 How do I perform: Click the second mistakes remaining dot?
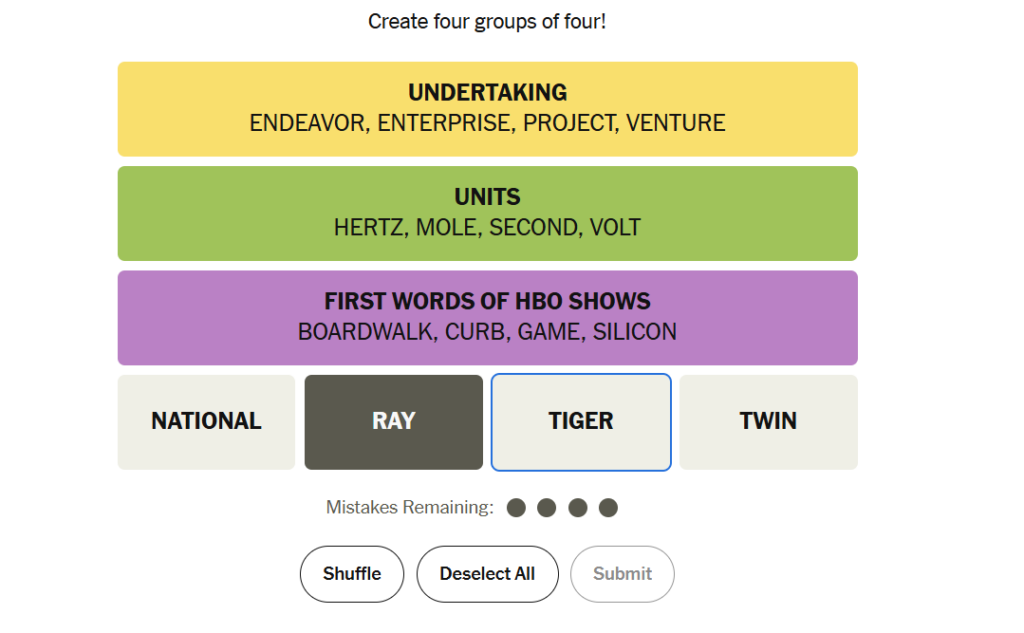[546, 508]
